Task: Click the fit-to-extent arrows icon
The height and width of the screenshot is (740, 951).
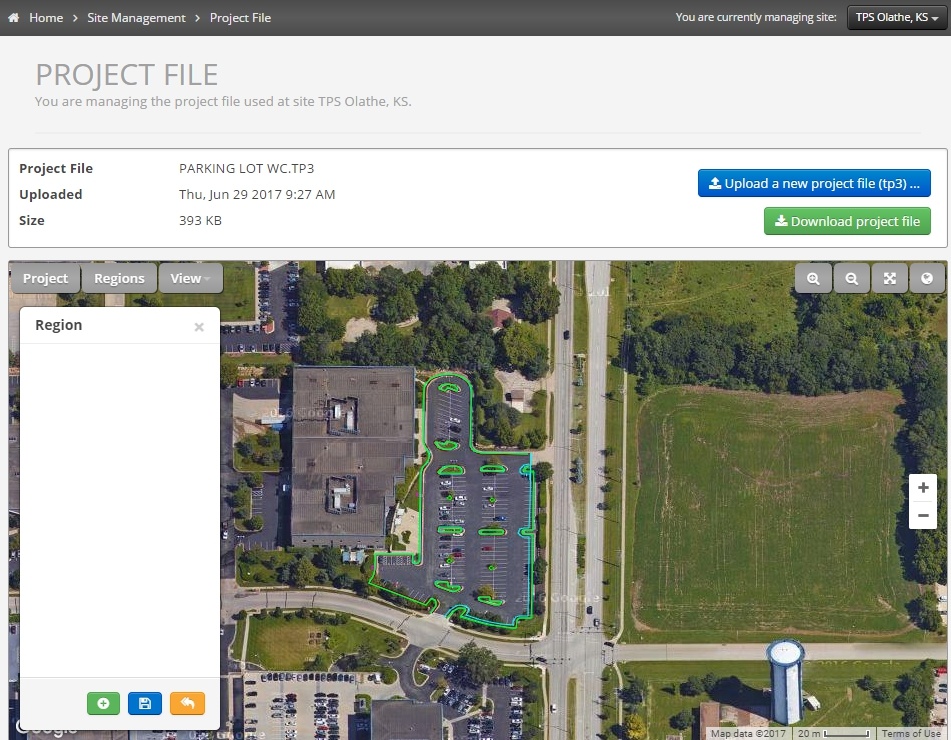Action: coord(889,278)
